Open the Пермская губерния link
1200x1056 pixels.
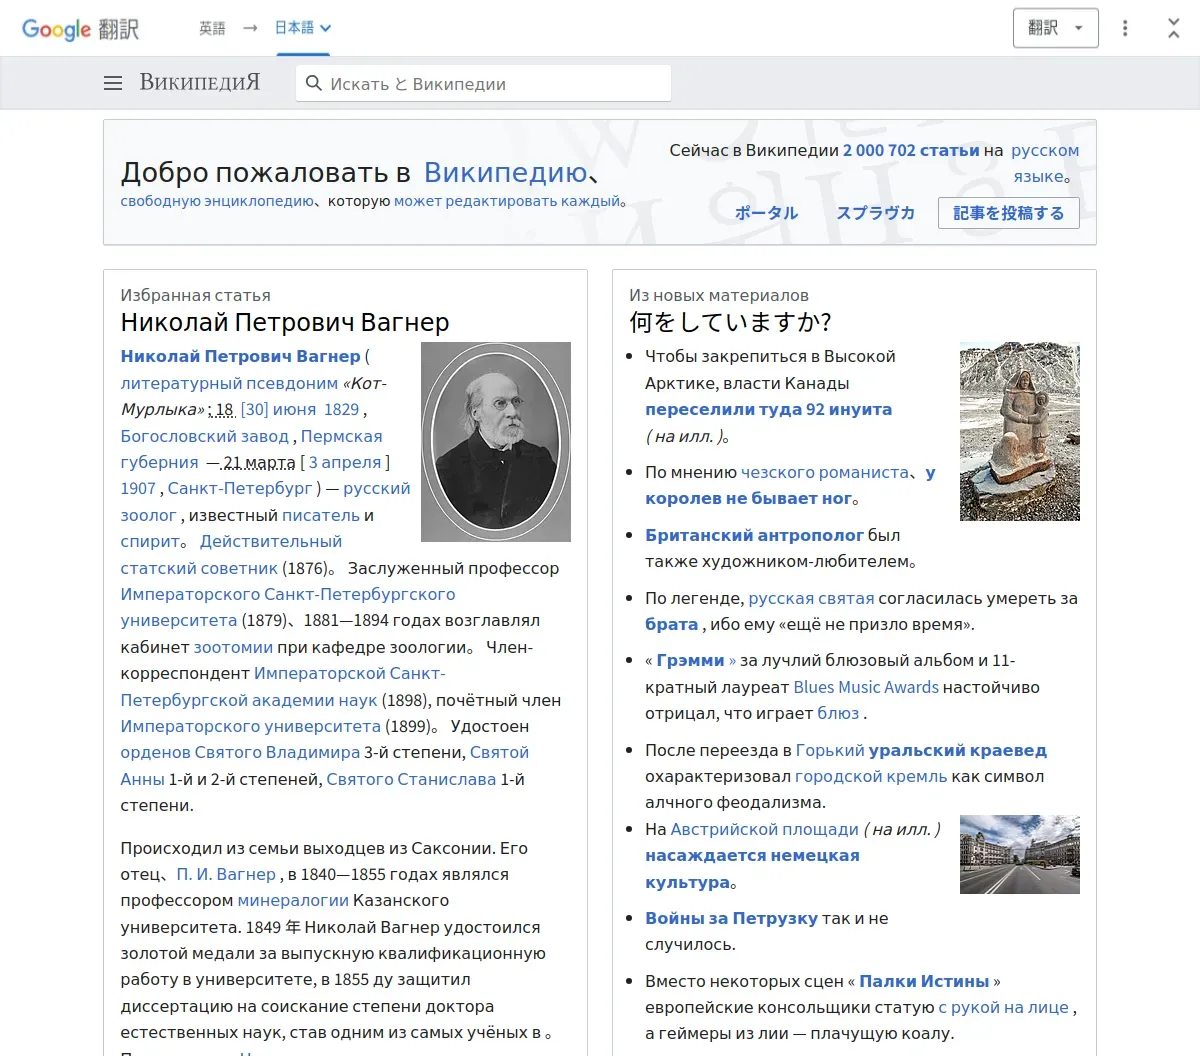251,449
